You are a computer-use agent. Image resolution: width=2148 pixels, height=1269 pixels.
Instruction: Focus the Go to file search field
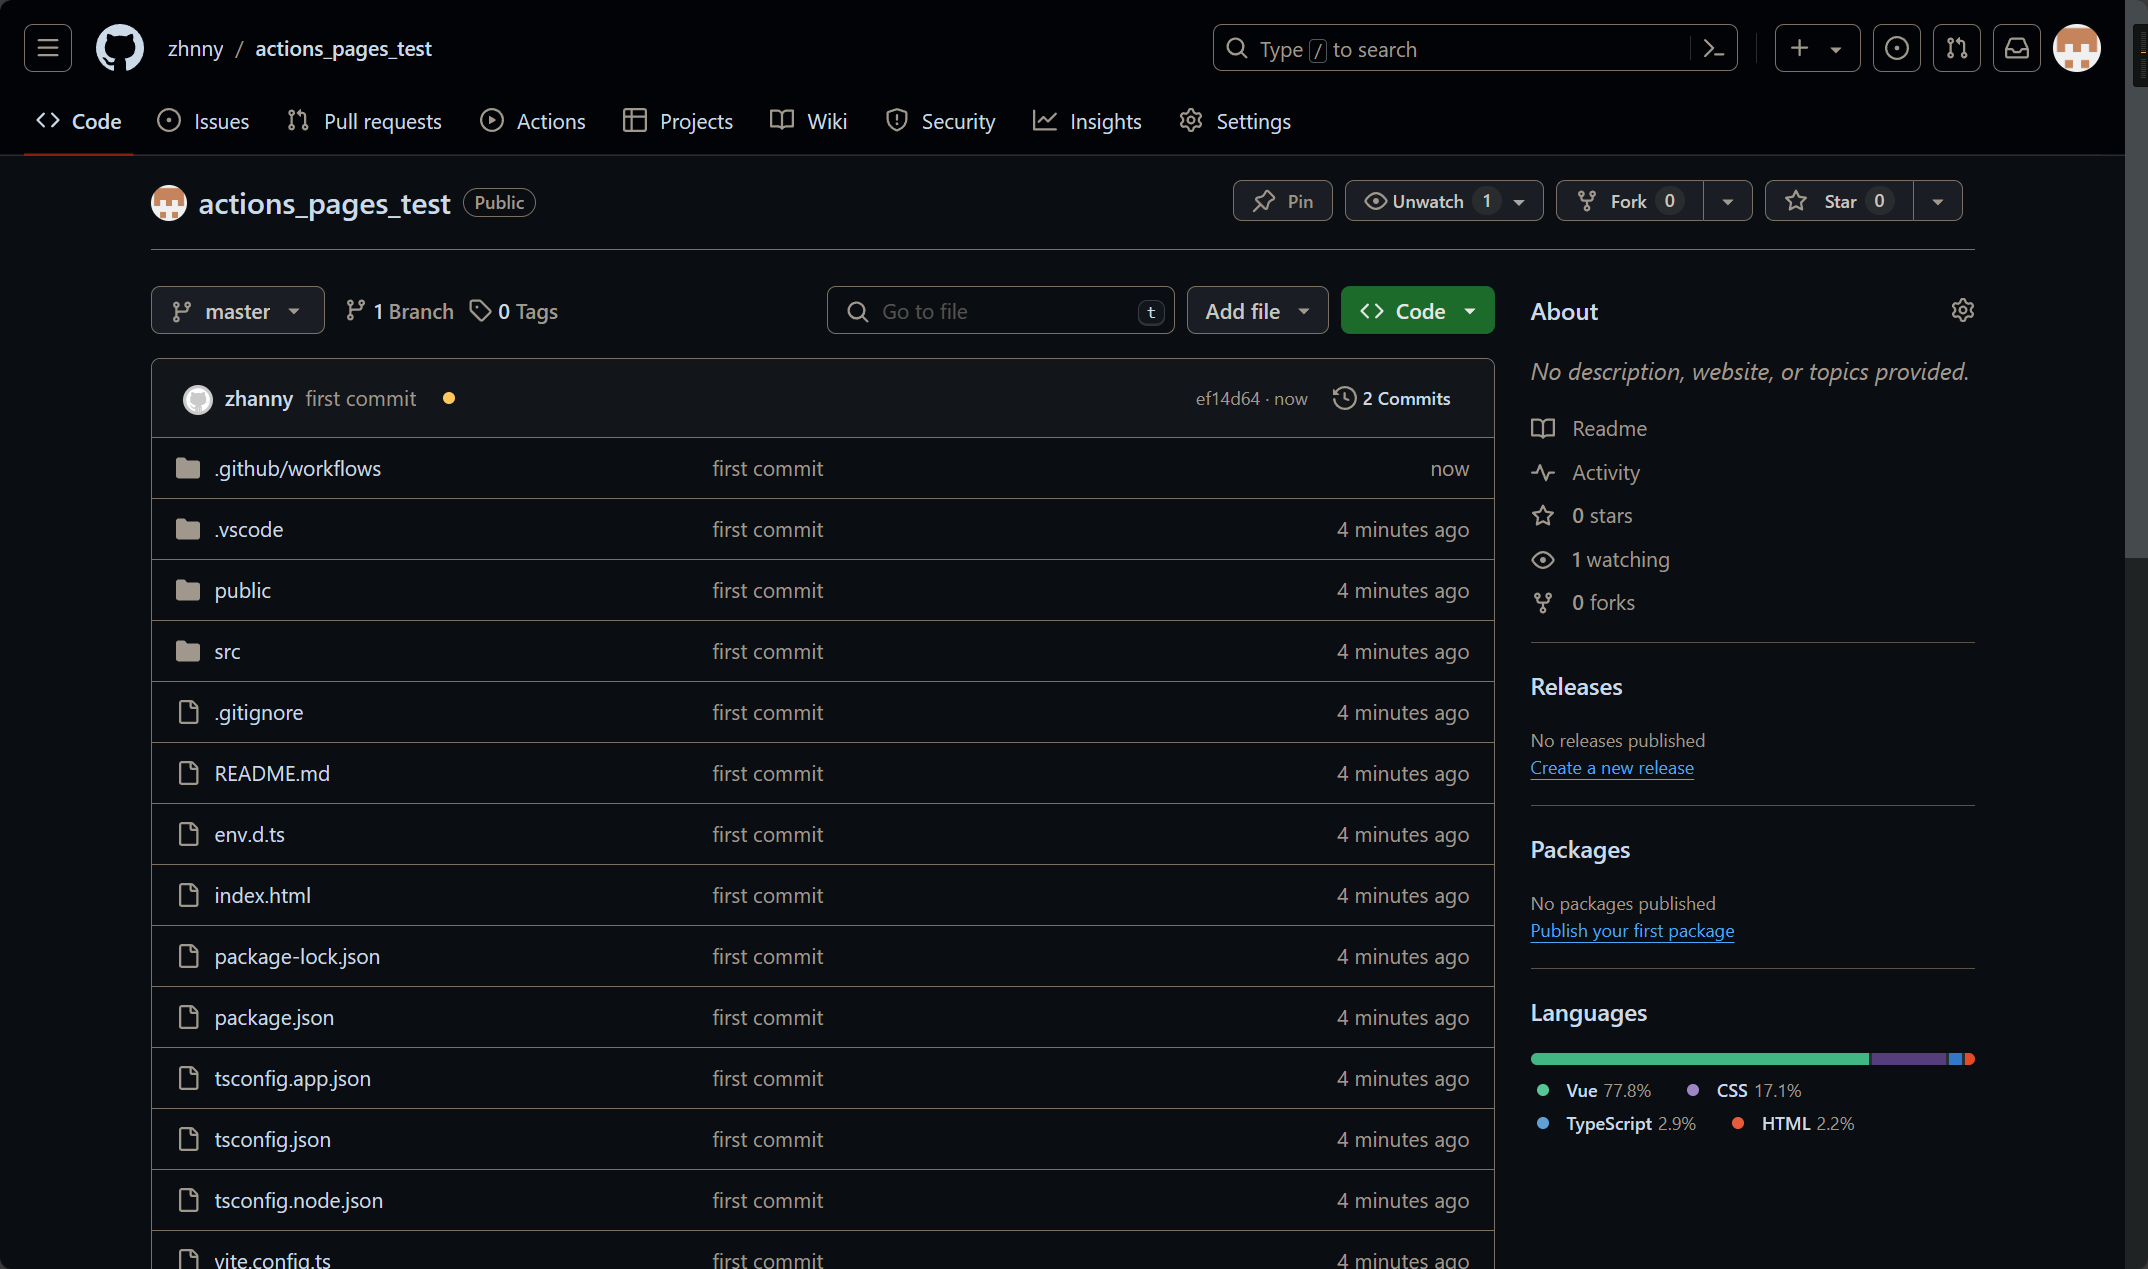click(x=1000, y=311)
